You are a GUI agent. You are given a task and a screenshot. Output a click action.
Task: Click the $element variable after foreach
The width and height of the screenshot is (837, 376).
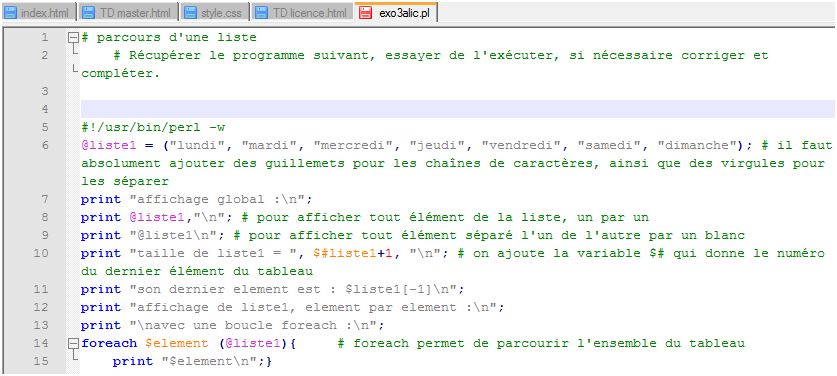(177, 343)
